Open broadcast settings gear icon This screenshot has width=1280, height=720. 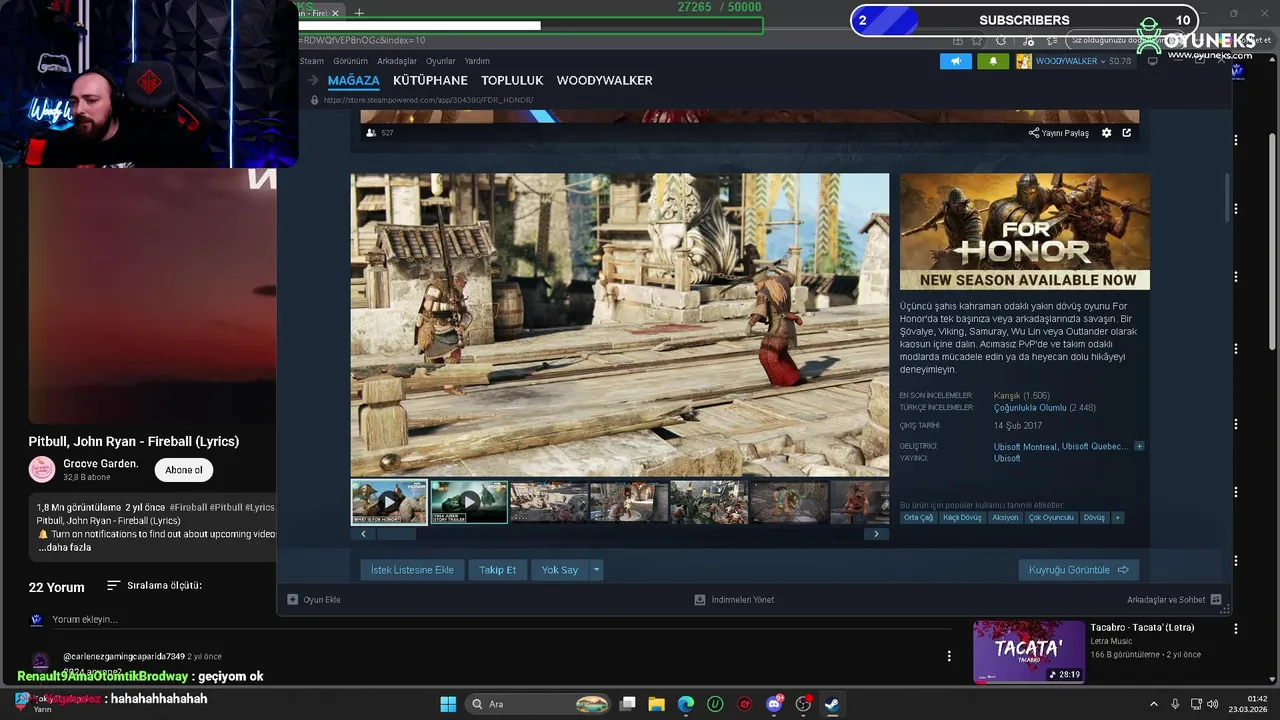coord(1106,133)
